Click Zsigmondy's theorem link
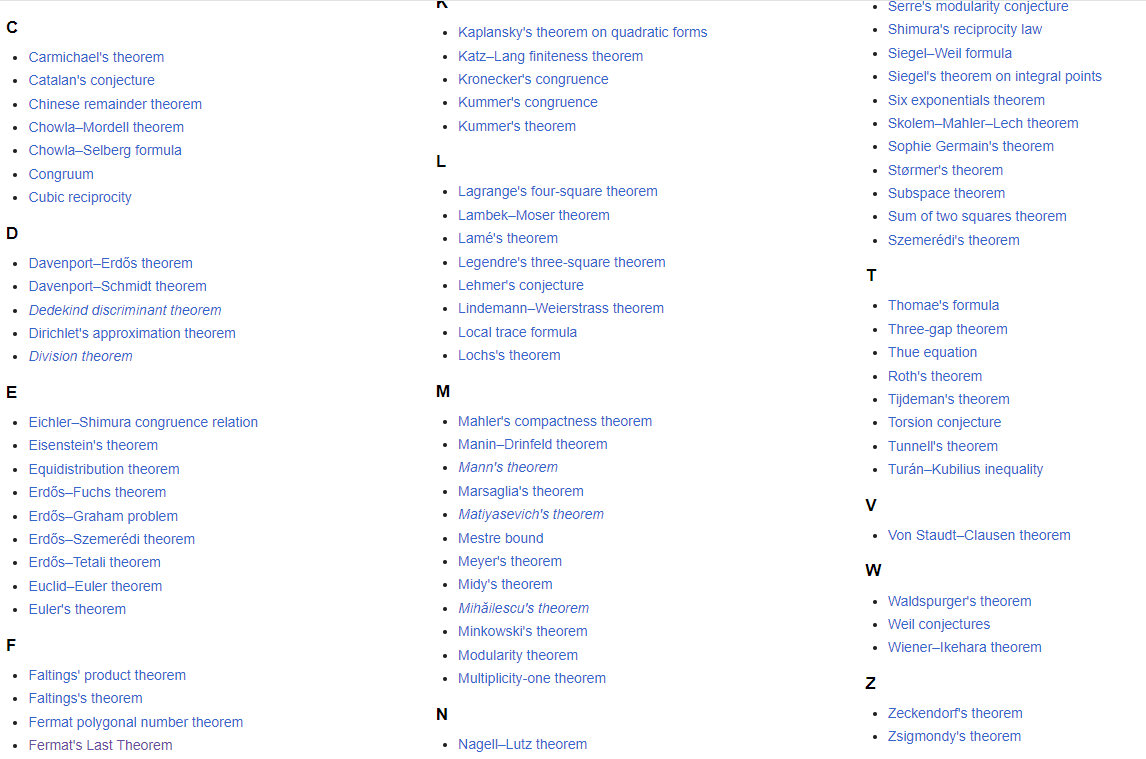 pyautogui.click(x=954, y=736)
